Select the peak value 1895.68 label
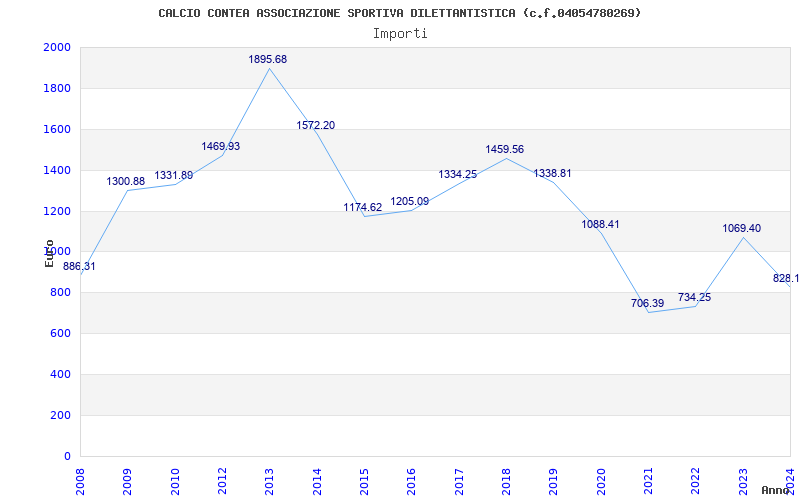The image size is (800, 500). click(267, 59)
